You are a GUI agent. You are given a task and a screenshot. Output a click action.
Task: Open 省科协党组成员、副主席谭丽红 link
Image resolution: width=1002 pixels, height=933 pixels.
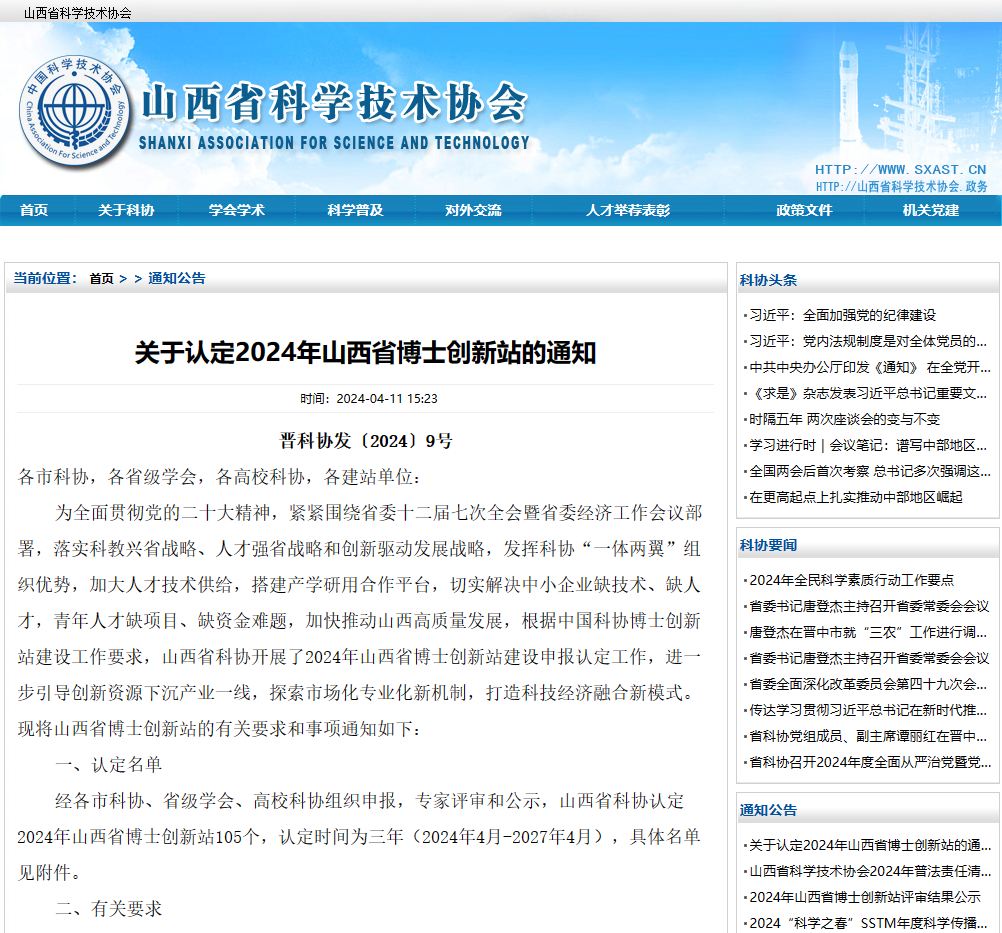pyautogui.click(x=868, y=736)
